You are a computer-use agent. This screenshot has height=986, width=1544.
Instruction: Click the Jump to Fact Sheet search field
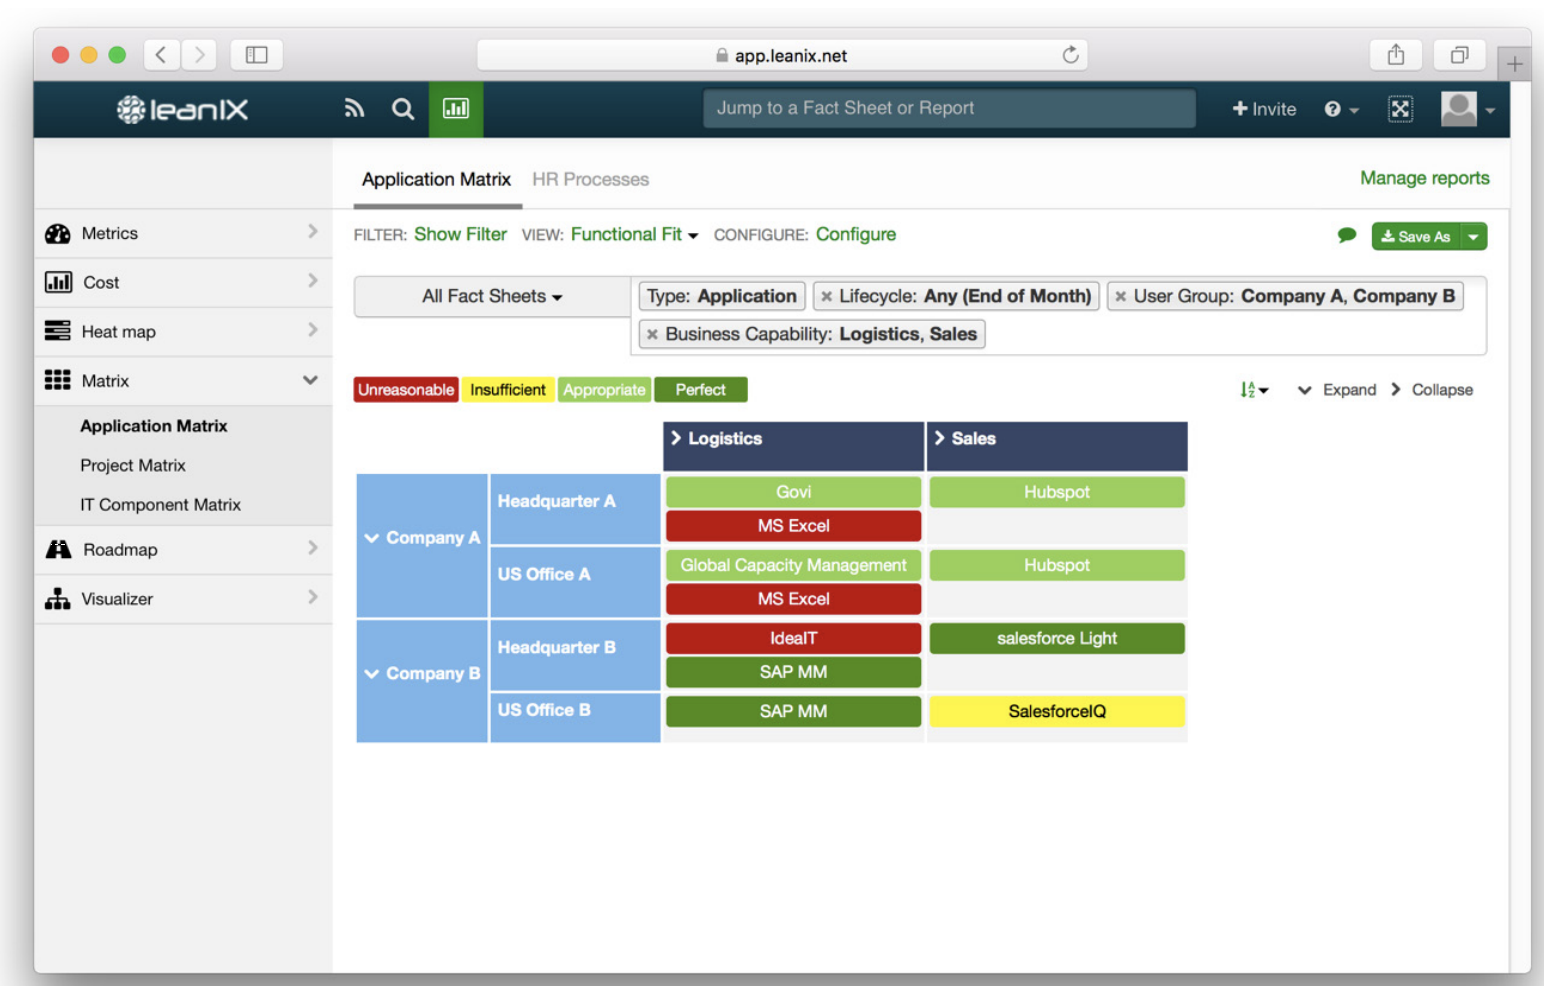[949, 108]
